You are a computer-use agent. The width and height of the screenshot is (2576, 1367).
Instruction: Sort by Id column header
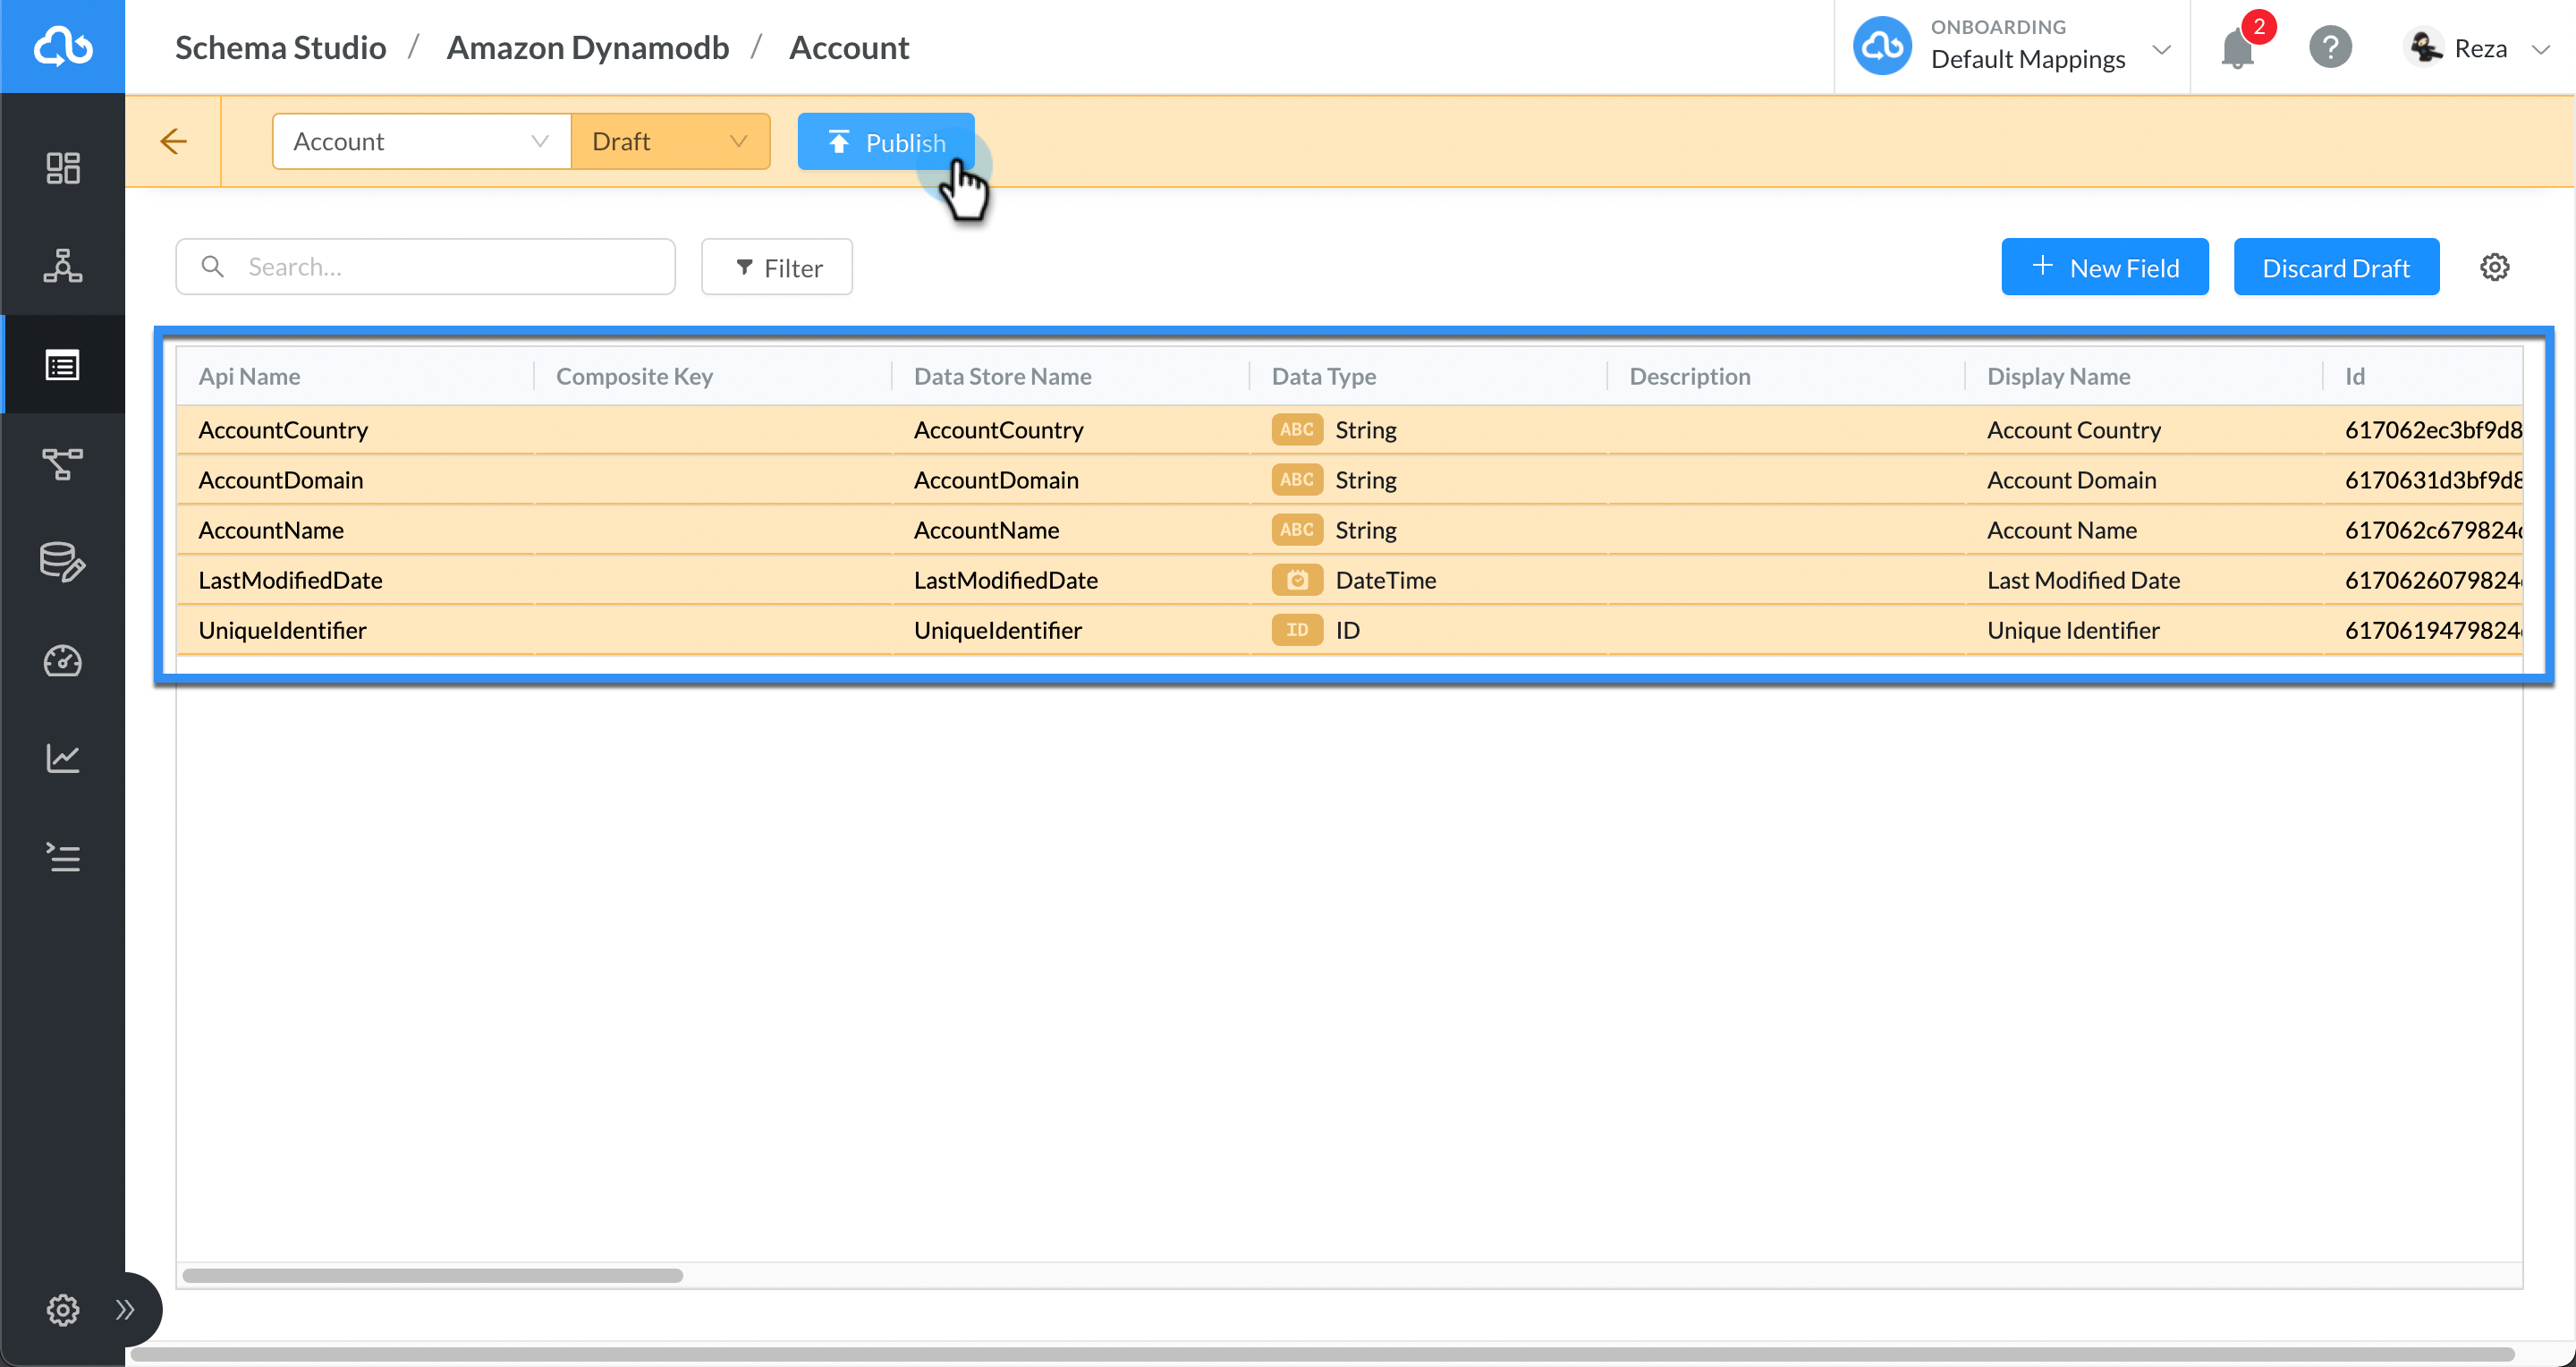pos(2354,376)
